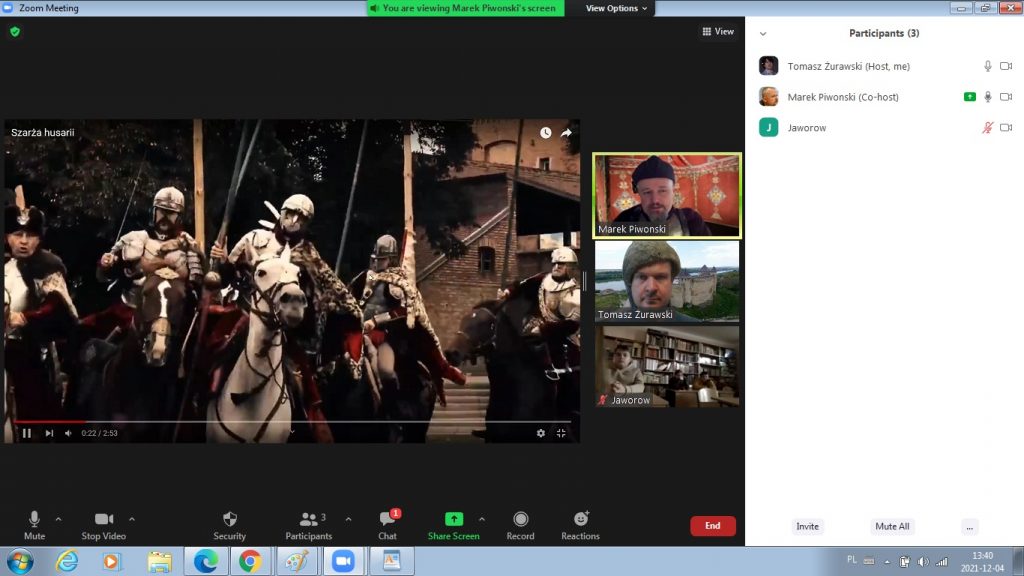Viewport: 1024px width, 576px height.
Task: Toggle the Participants list button
Action: tap(308, 524)
